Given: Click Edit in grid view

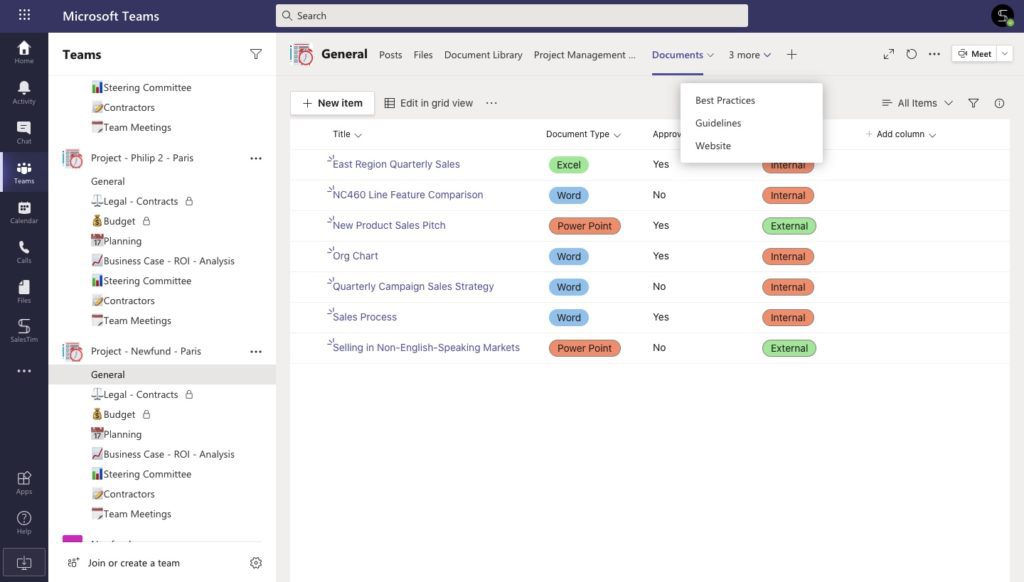Looking at the screenshot, I should (x=428, y=103).
